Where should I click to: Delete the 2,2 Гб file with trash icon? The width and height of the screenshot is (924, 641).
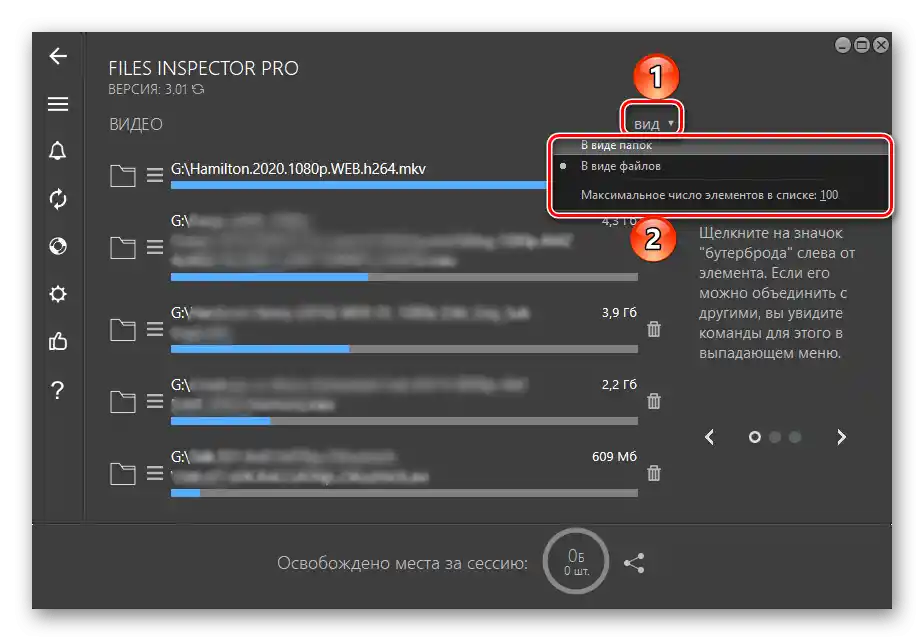point(654,401)
